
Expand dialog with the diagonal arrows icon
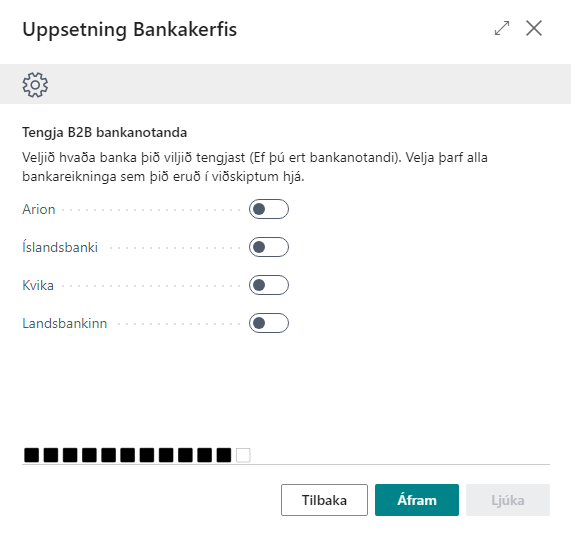[x=502, y=28]
